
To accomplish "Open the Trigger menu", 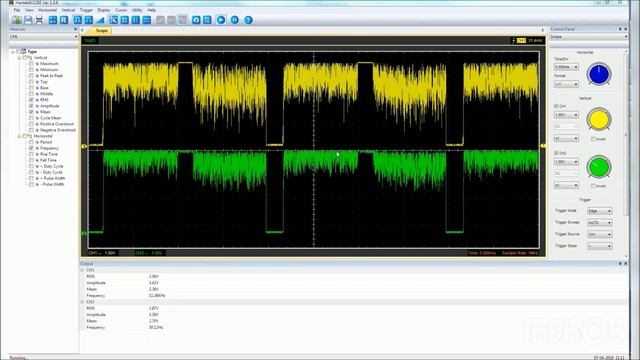I will tap(86, 10).
